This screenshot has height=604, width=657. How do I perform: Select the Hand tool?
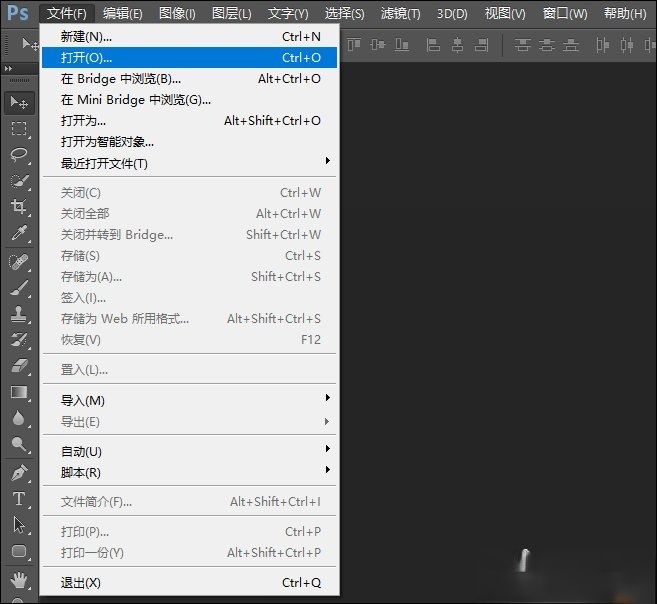click(x=19, y=581)
